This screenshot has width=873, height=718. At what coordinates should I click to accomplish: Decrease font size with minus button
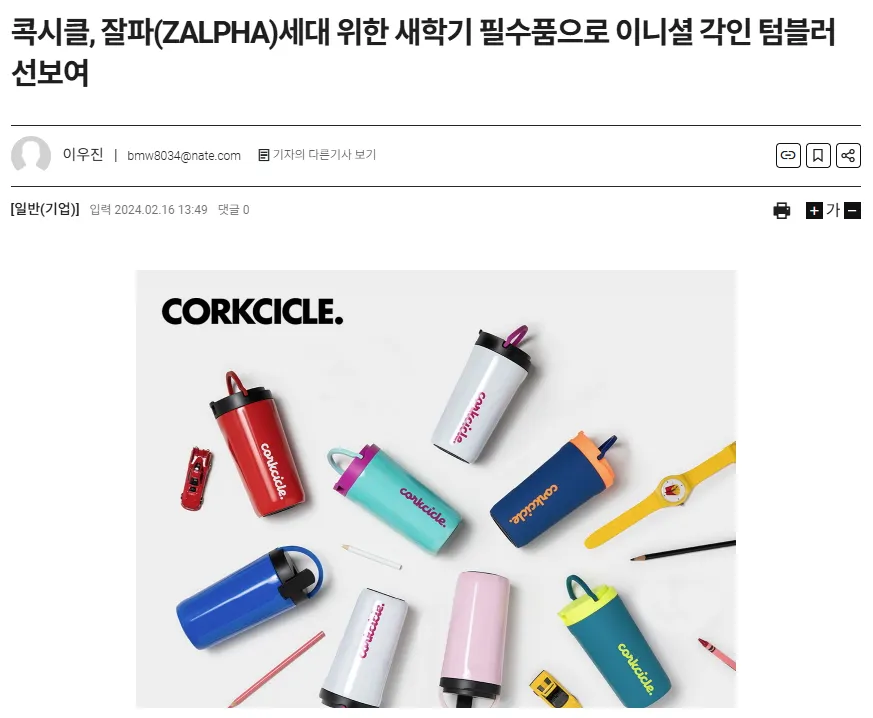point(852,211)
